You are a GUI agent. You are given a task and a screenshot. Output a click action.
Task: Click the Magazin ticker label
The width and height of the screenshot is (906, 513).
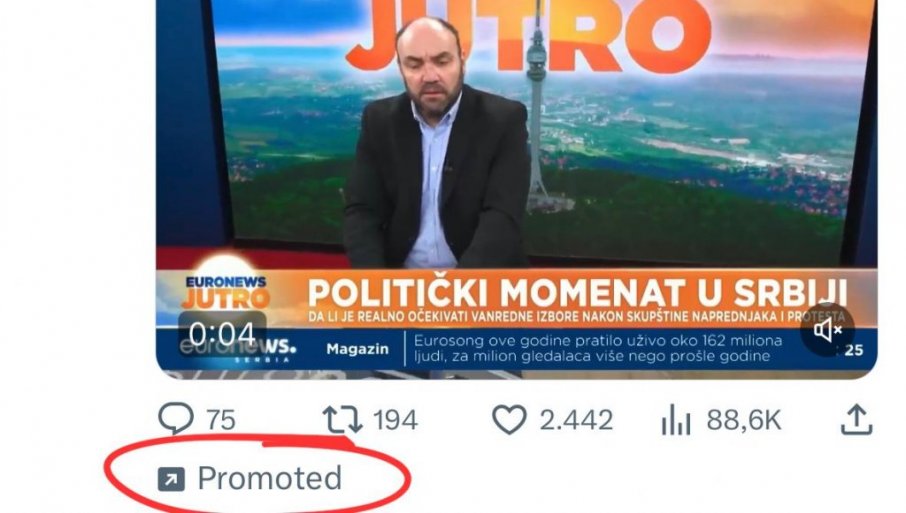[357, 349]
